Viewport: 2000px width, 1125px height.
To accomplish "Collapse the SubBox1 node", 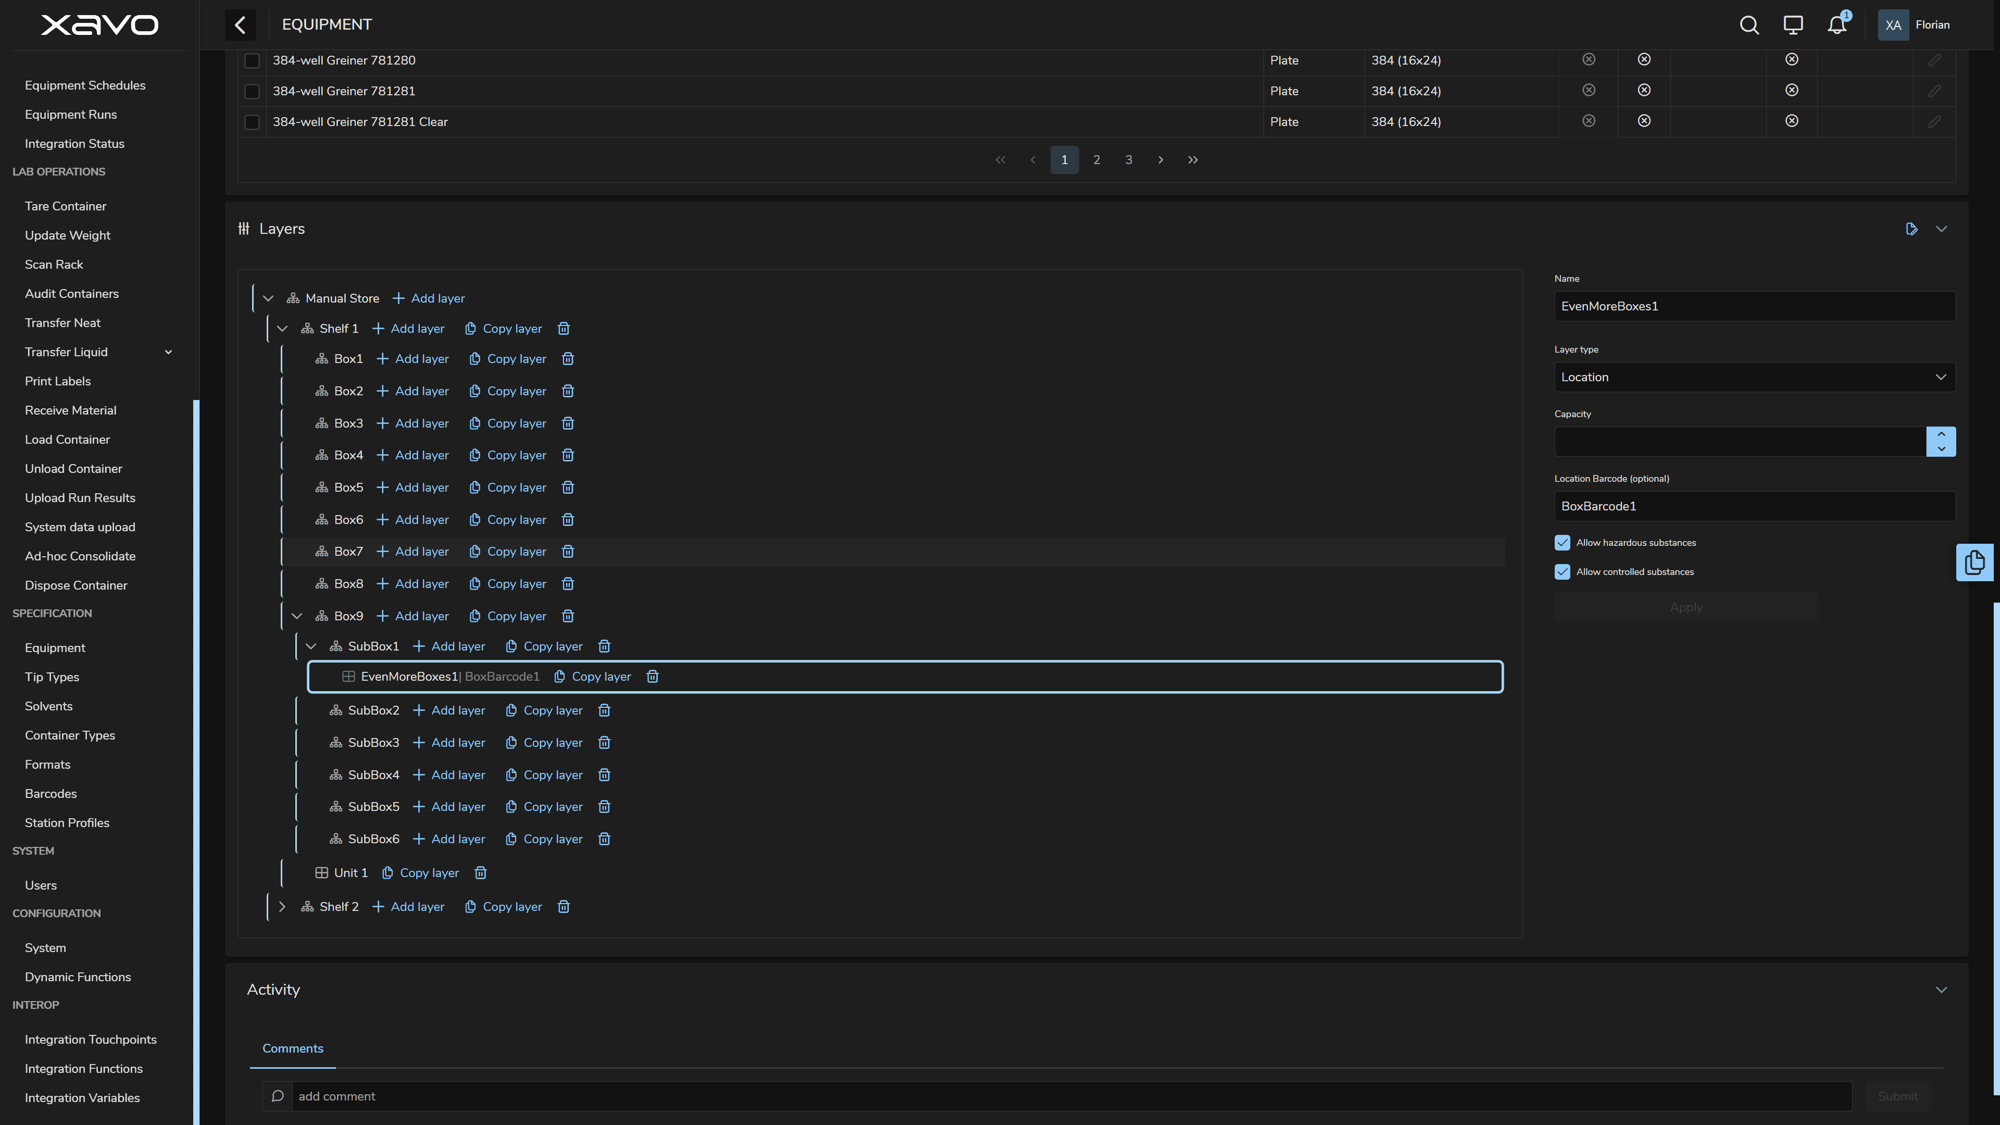I will [311, 647].
